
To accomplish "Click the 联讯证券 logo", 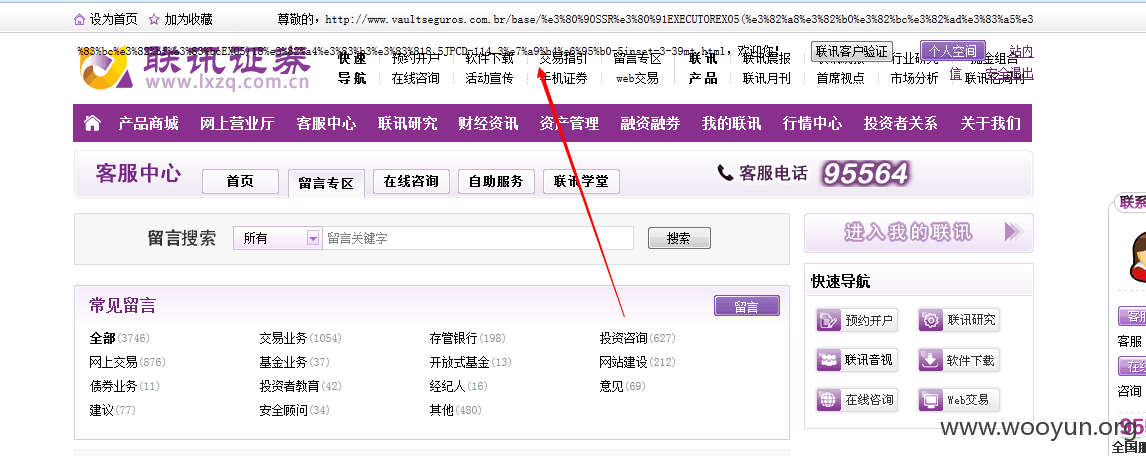I will [195, 70].
